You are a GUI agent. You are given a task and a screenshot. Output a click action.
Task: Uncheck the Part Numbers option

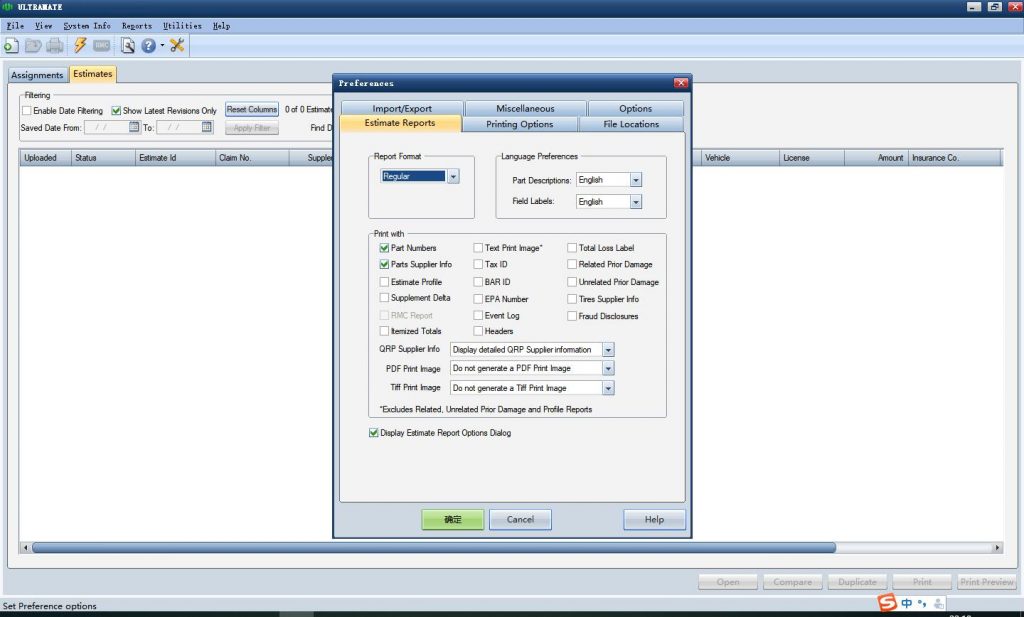(x=383, y=248)
